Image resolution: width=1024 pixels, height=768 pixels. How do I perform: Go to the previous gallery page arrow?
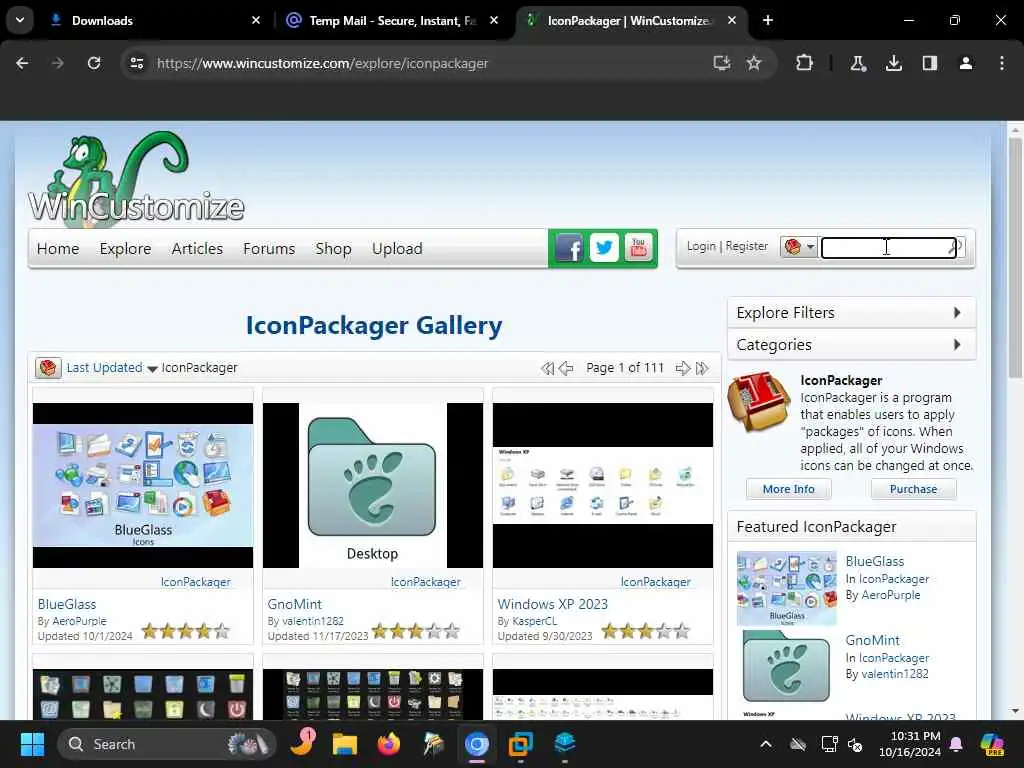[567, 368]
